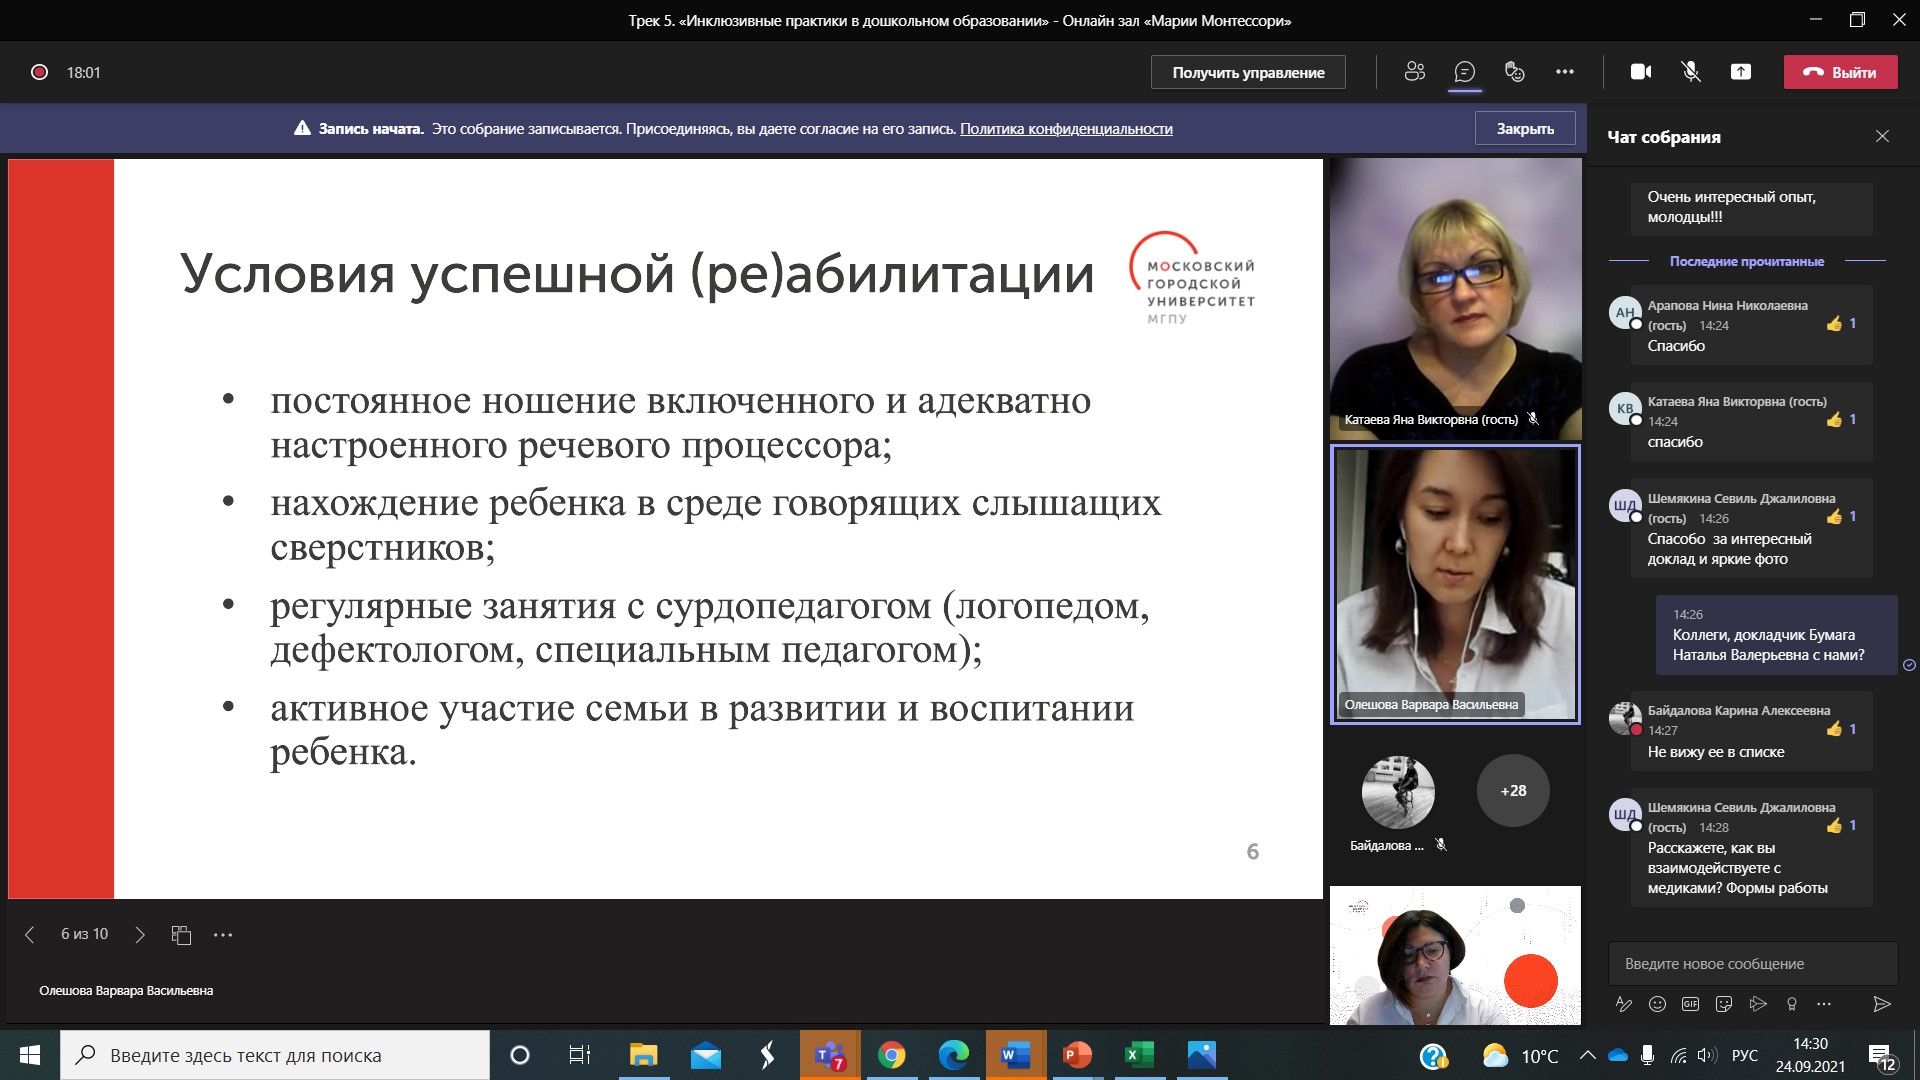Open the chat text format options
This screenshot has width=1920, height=1080.
pos(1624,1004)
